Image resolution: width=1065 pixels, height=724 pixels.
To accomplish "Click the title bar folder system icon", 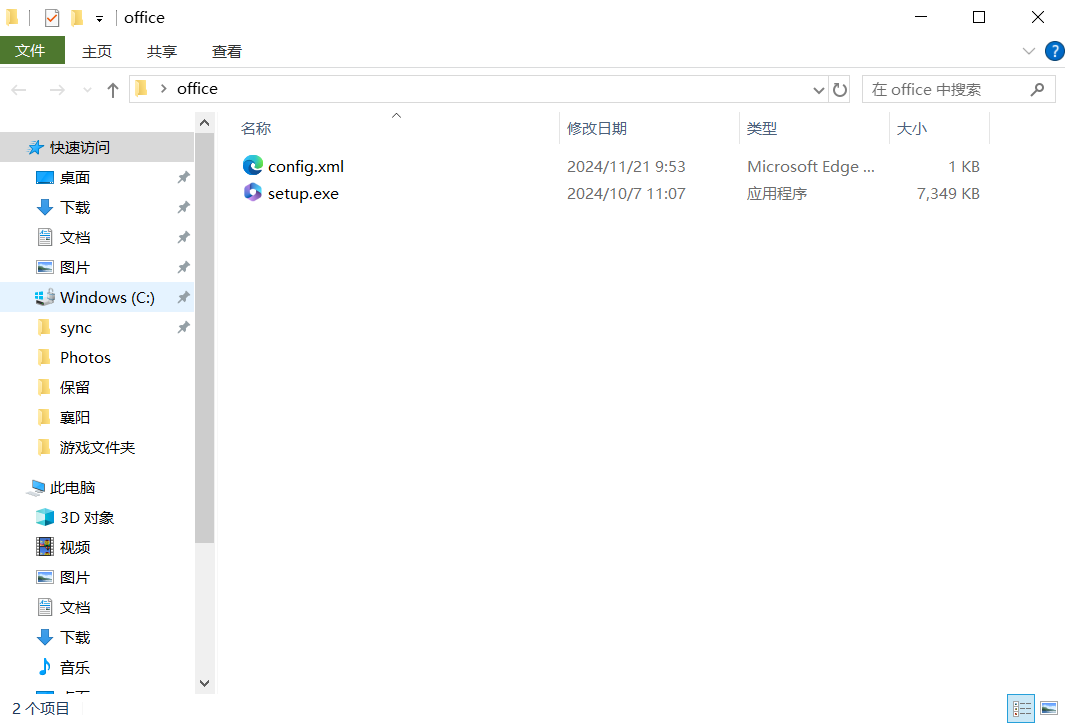I will click(12, 17).
